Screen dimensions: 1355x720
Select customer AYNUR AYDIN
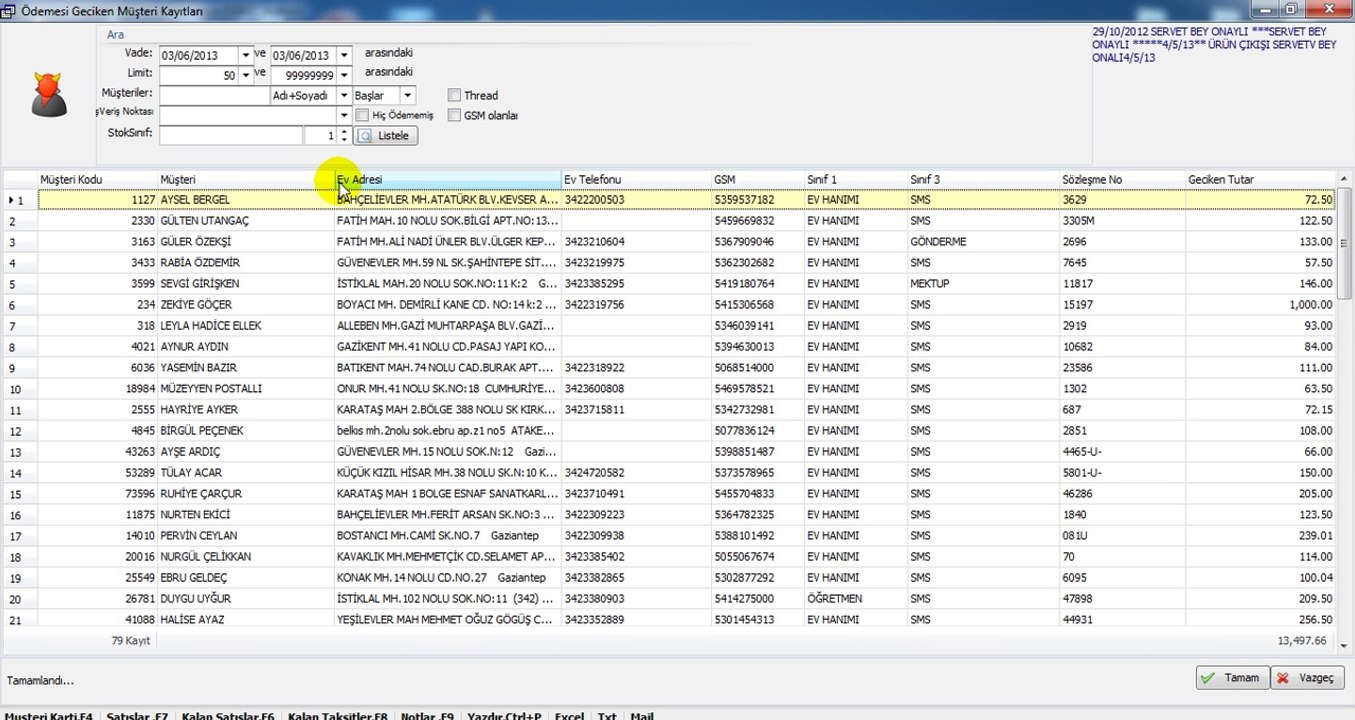pos(194,347)
